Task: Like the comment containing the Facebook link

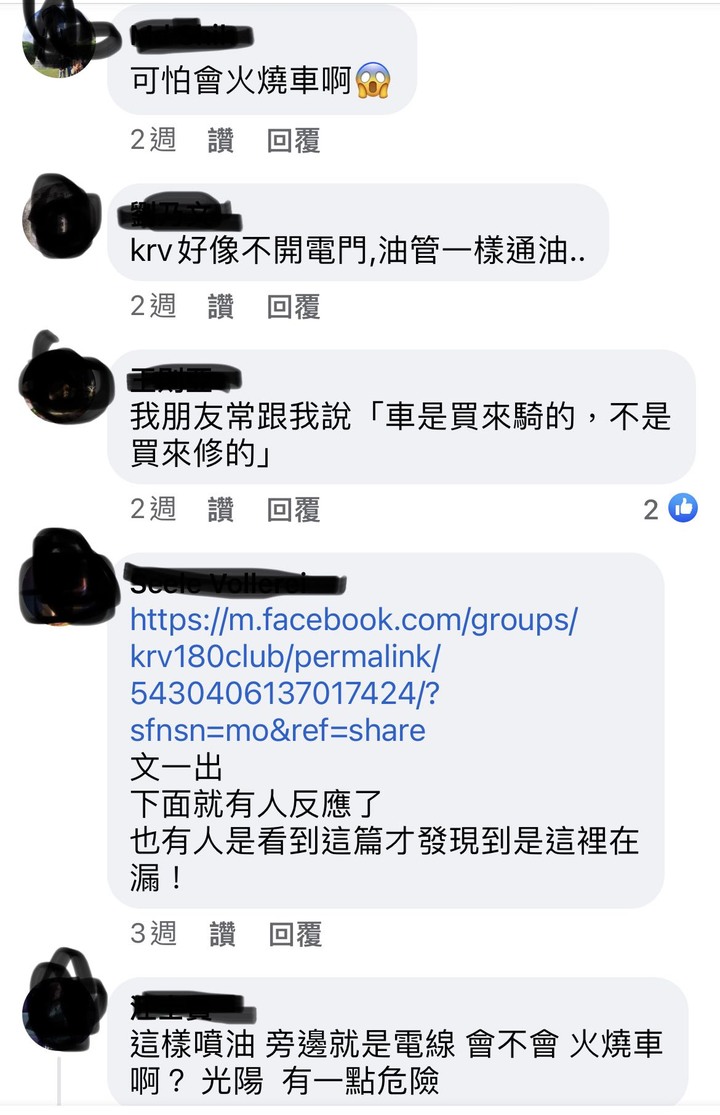Action: tap(222, 934)
